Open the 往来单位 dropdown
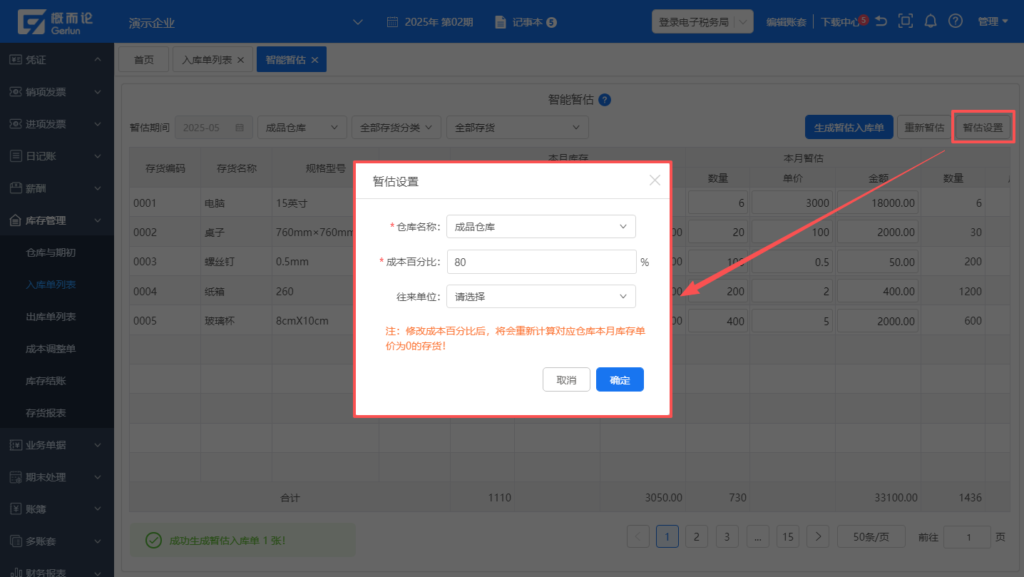This screenshot has height=577, width=1024. tap(540, 297)
